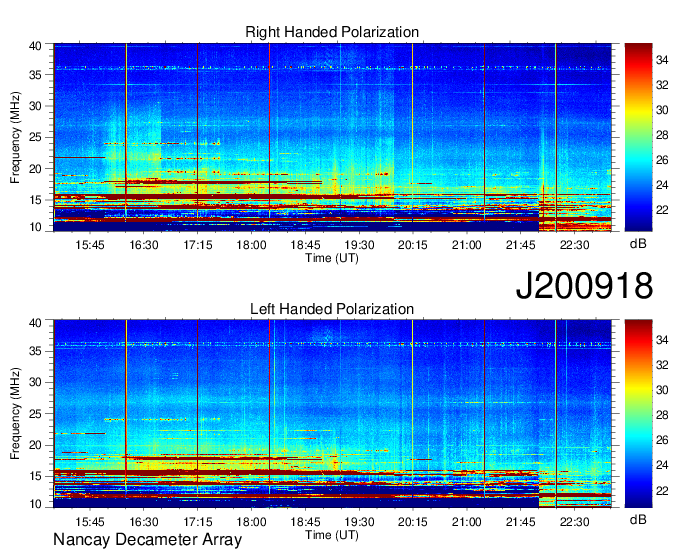Click the 34 dB label on Right Handed color bar

pos(662,60)
